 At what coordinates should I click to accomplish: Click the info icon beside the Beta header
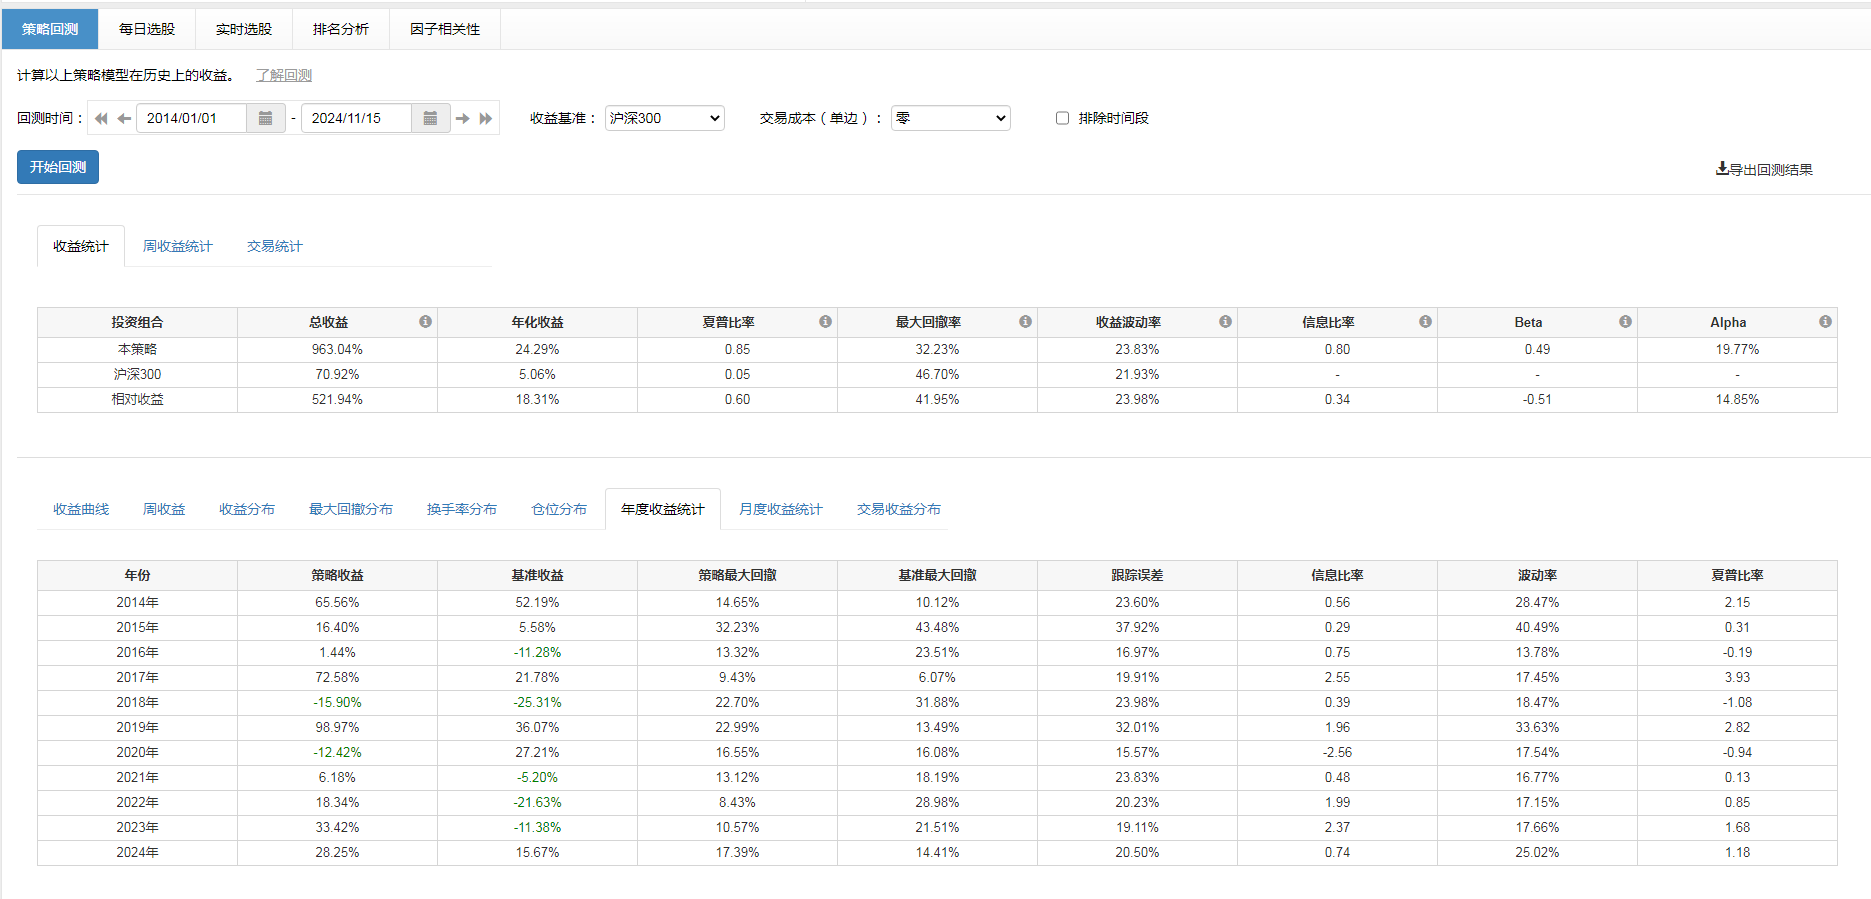(x=1625, y=322)
